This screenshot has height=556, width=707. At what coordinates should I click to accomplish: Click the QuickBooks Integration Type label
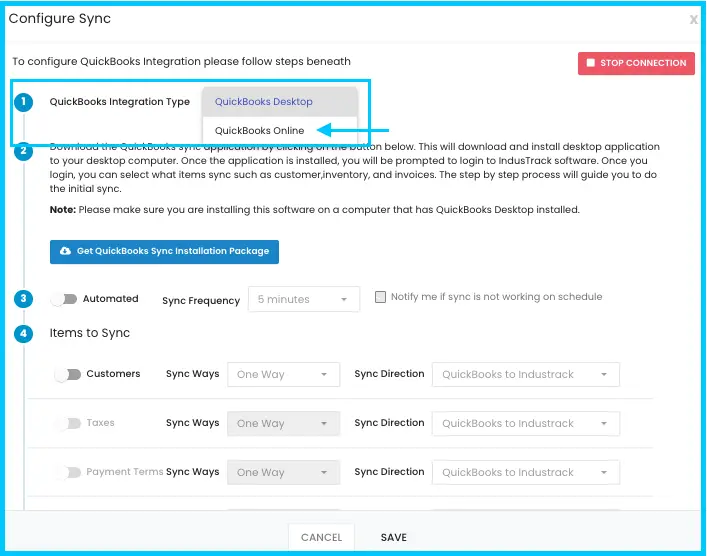(x=119, y=102)
